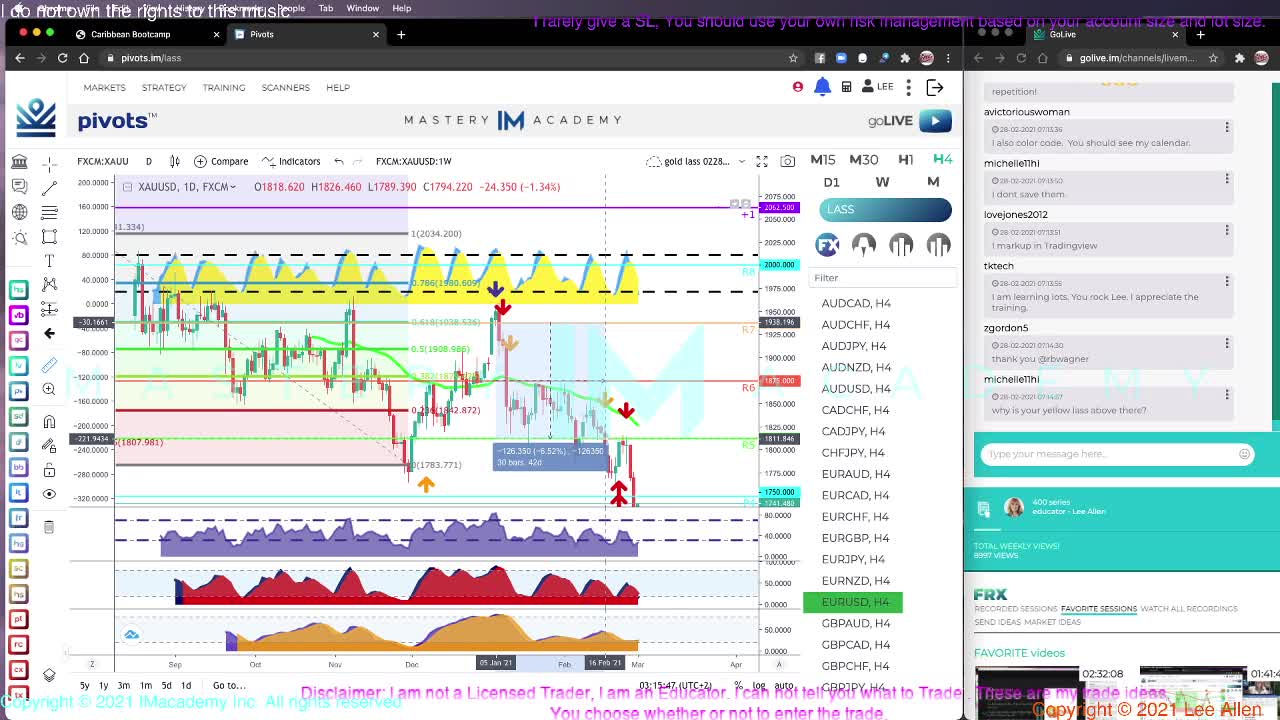Open the MARKETS menu
The height and width of the screenshot is (720, 1280).
pyautogui.click(x=104, y=87)
